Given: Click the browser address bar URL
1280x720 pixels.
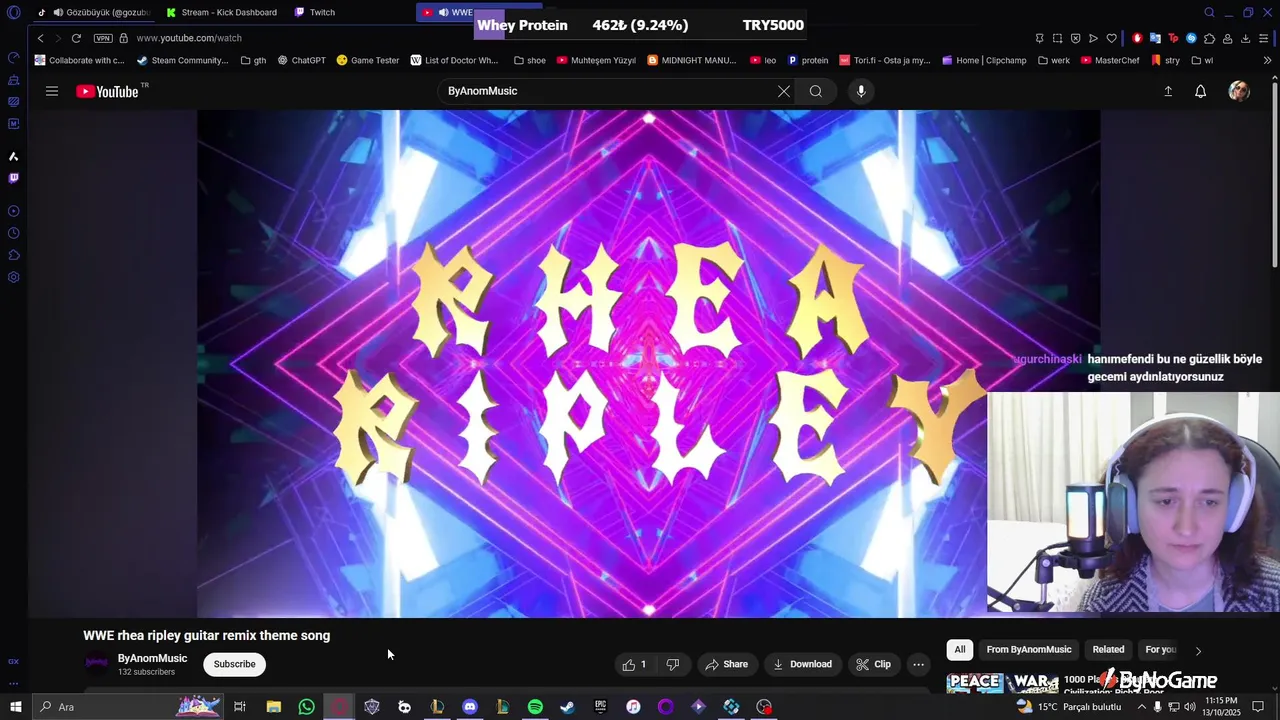Looking at the screenshot, I should (189, 38).
